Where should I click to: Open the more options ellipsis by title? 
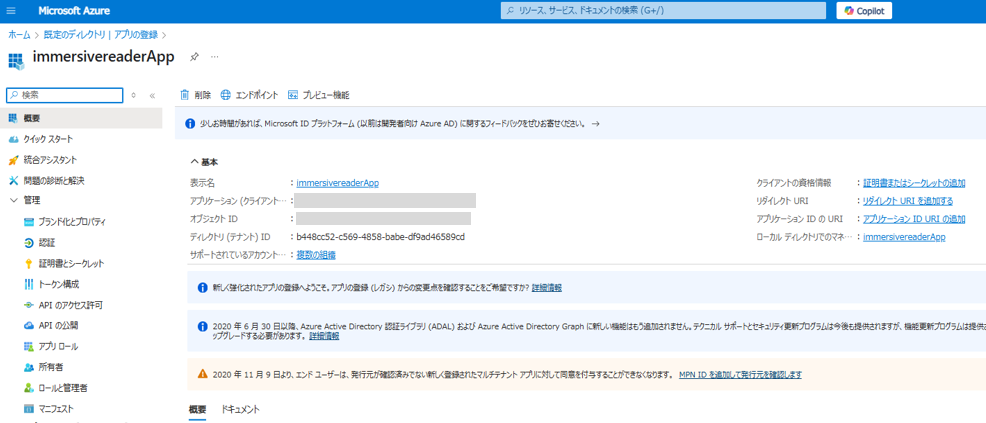coord(214,57)
